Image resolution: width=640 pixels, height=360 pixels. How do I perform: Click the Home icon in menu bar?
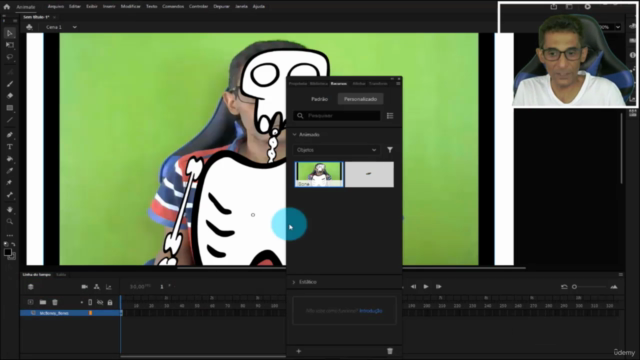(x=7, y=7)
